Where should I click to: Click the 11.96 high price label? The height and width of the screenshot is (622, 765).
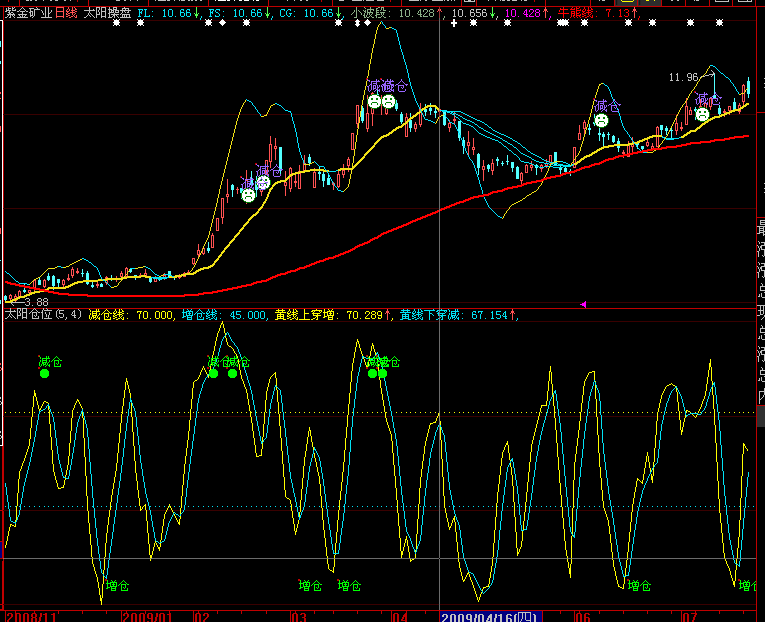coord(683,77)
